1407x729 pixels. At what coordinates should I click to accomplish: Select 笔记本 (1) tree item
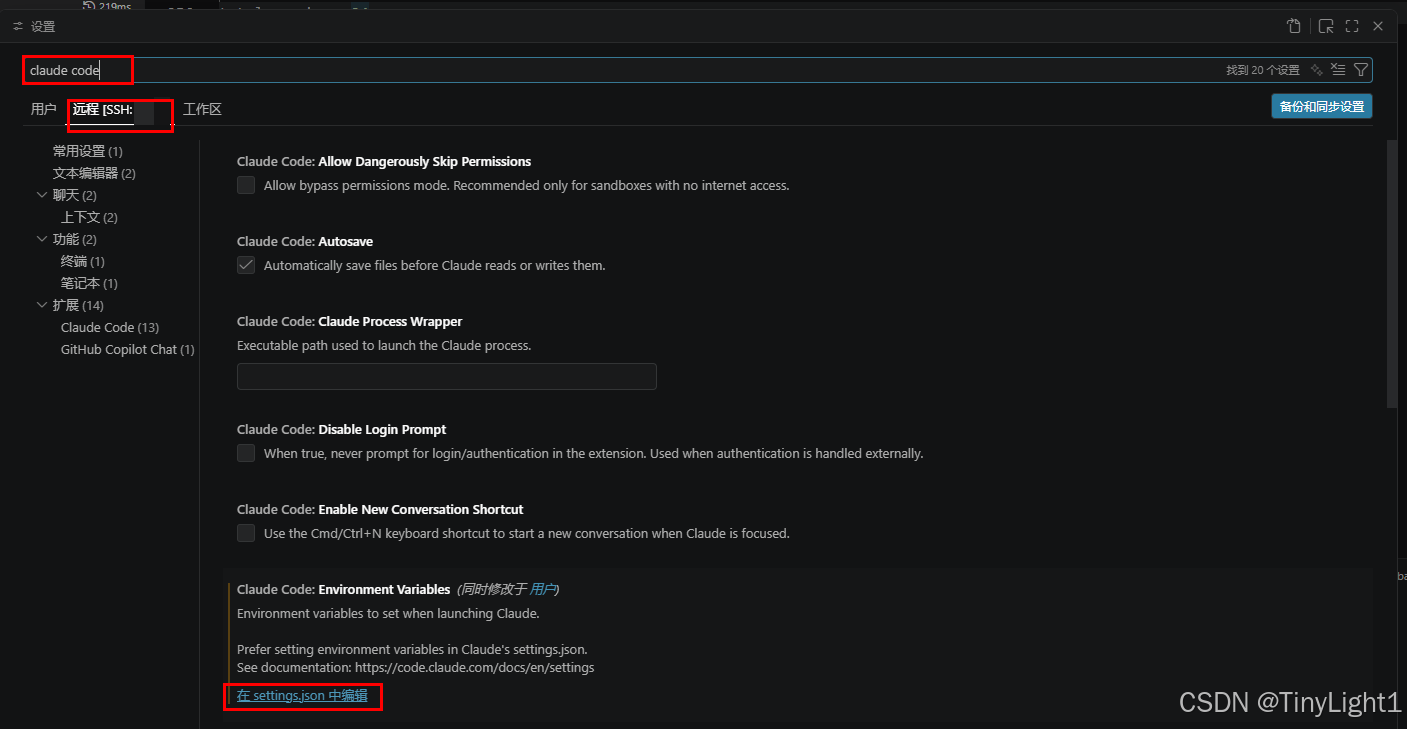coord(89,283)
